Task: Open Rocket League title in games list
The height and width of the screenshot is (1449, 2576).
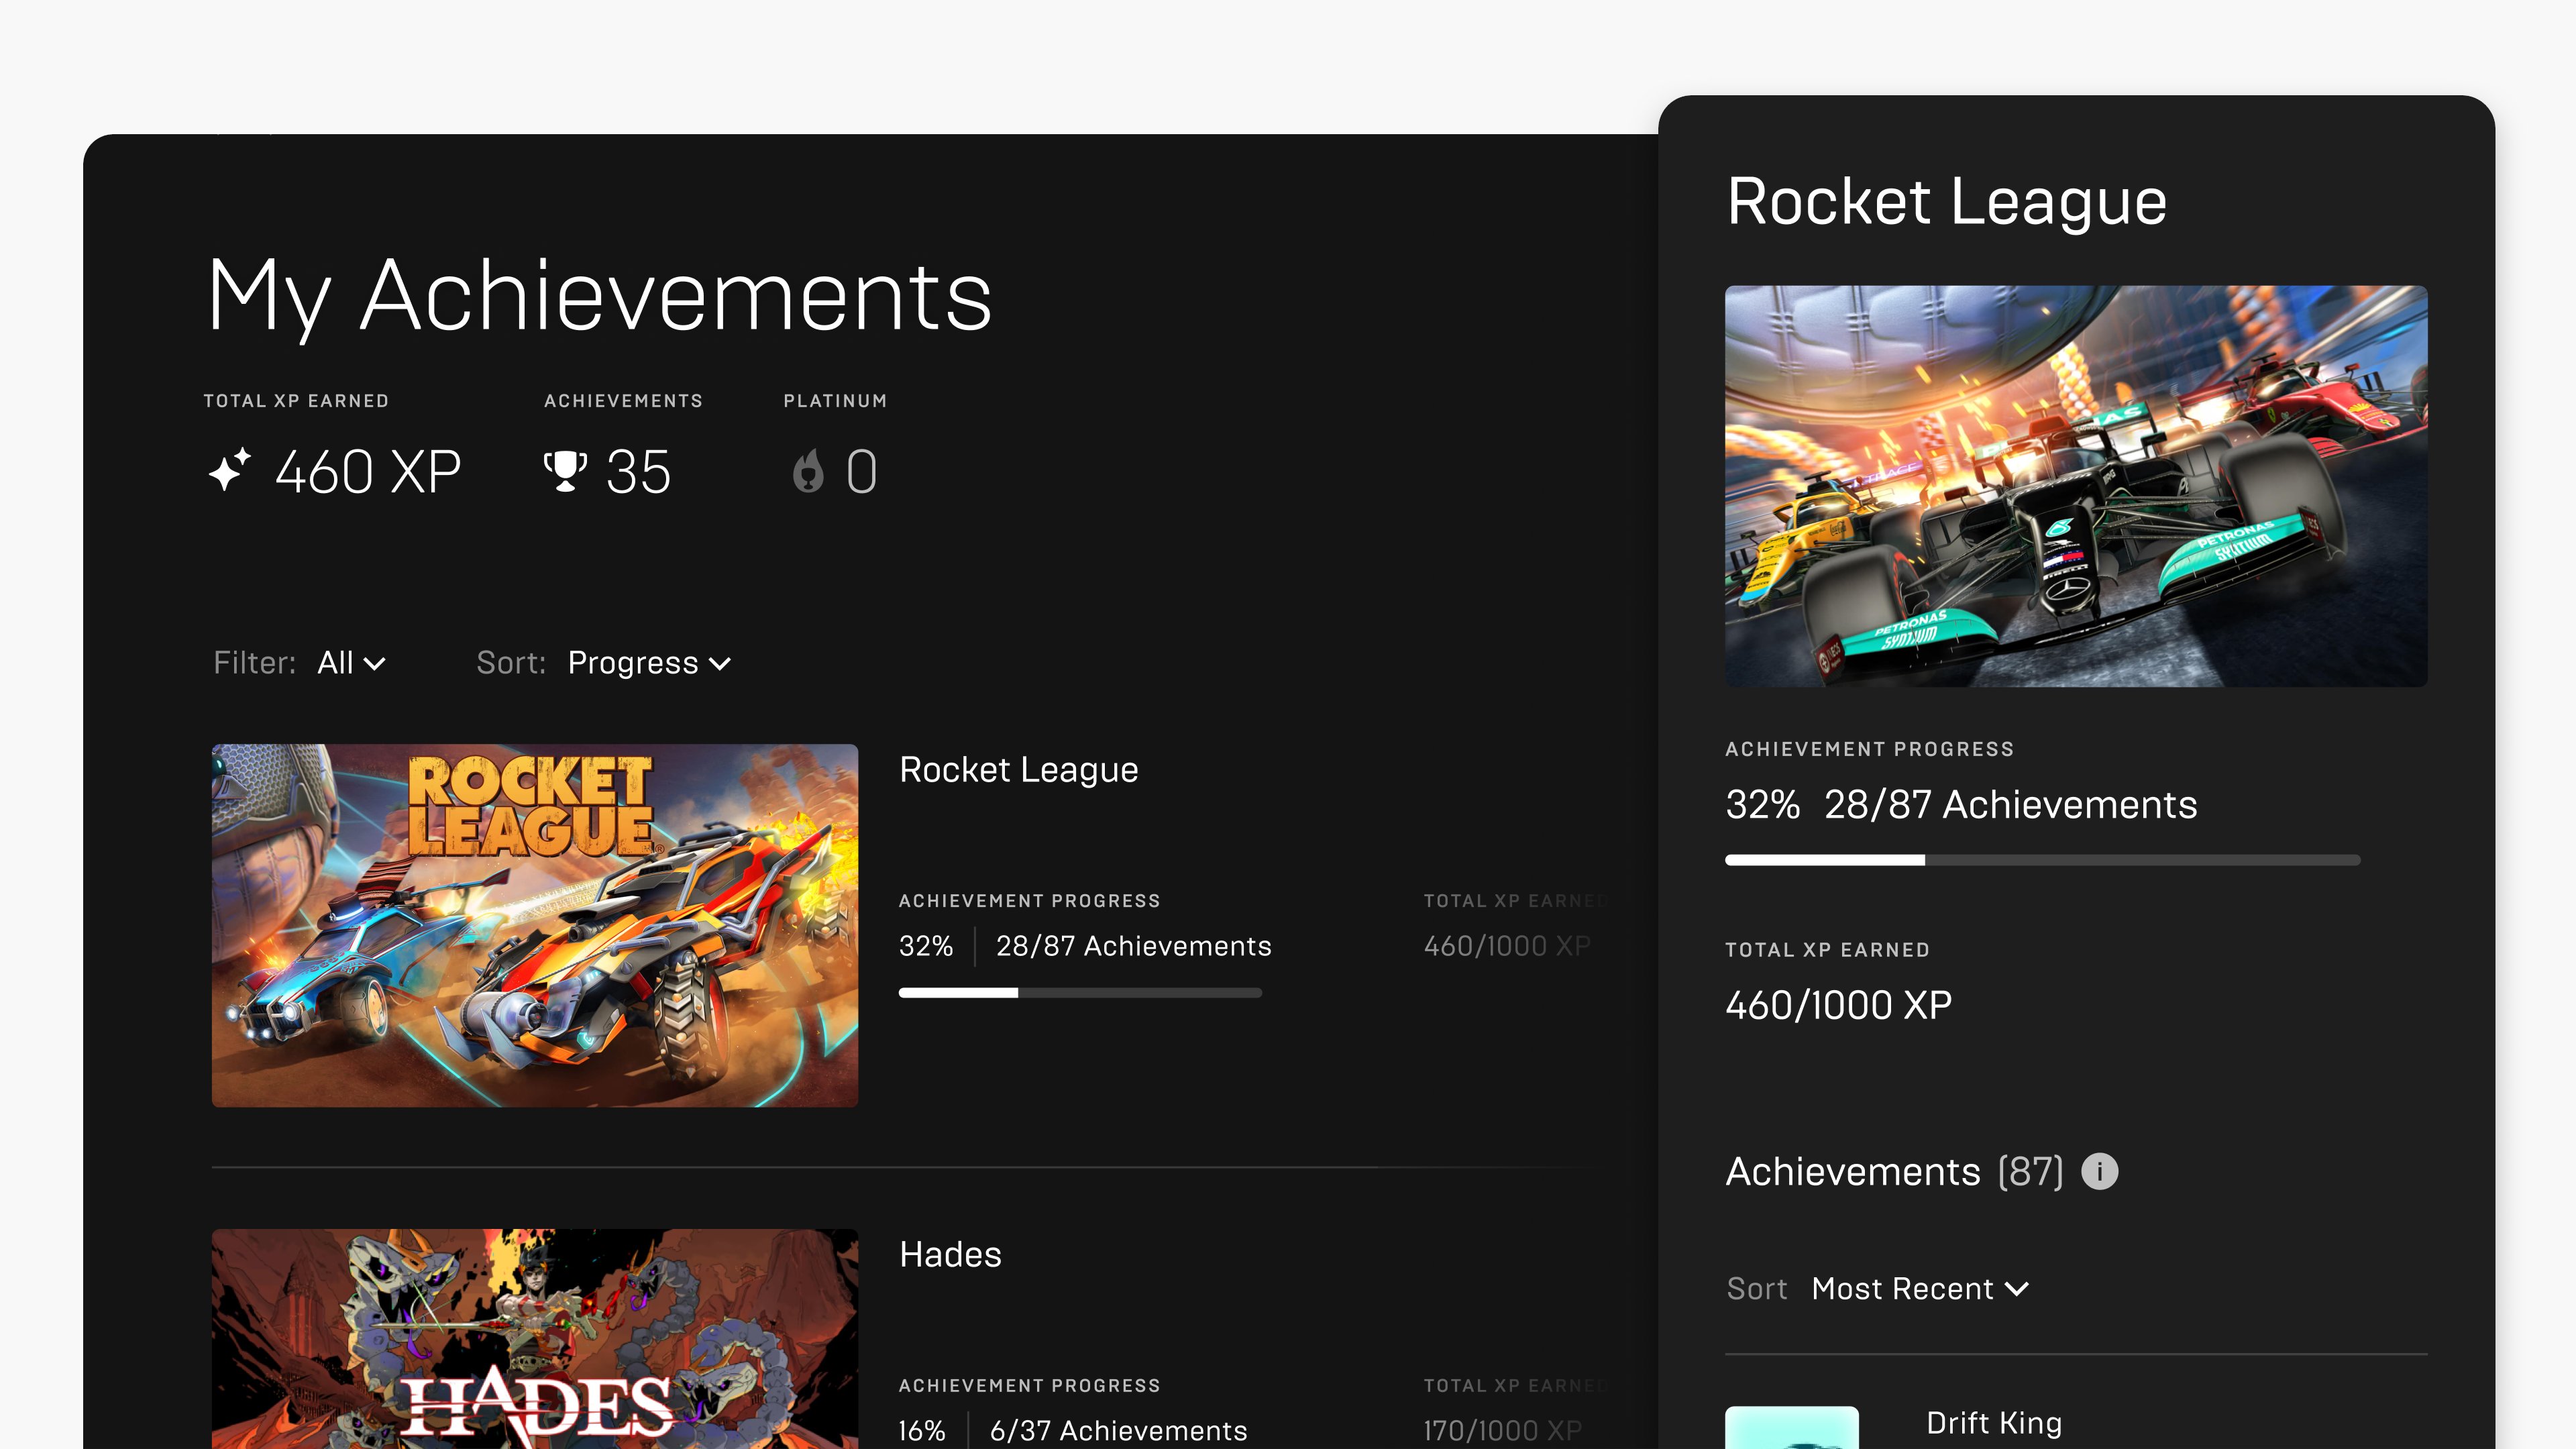Action: click(1018, 770)
